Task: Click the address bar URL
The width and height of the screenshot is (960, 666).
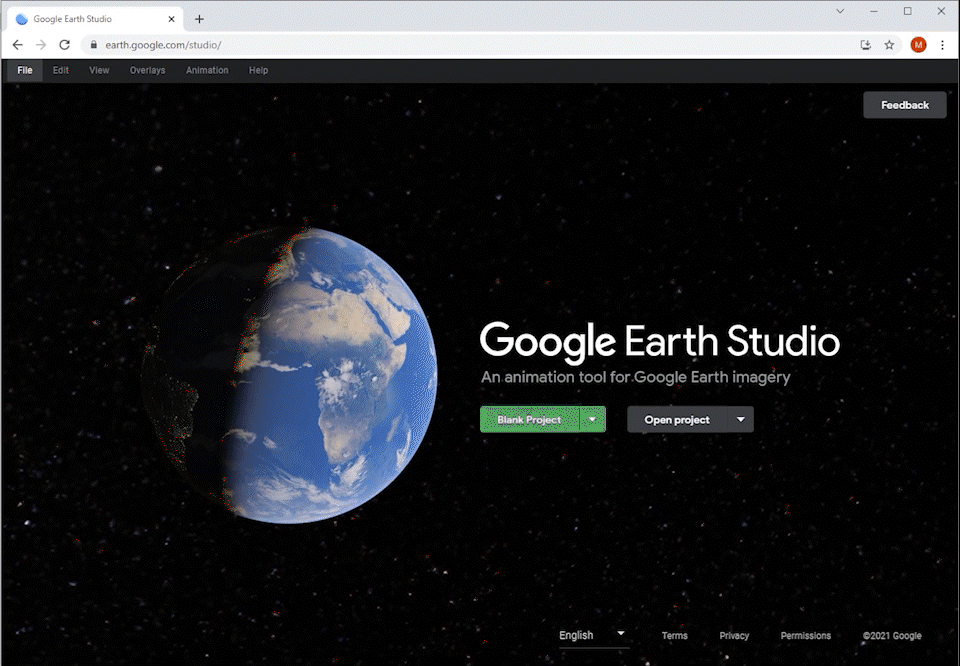Action: coord(163,45)
